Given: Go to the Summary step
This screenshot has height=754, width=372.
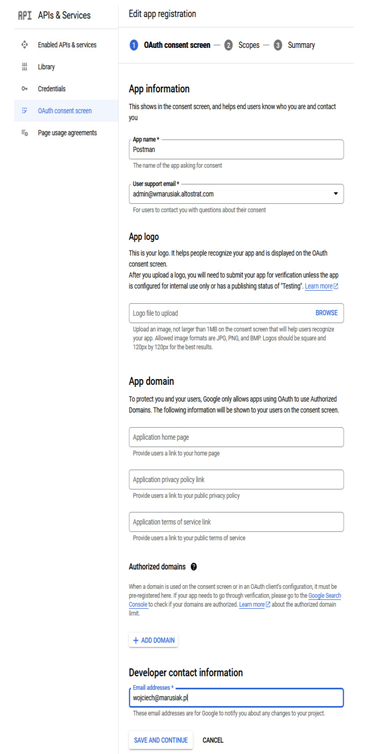Looking at the screenshot, I should tap(301, 45).
